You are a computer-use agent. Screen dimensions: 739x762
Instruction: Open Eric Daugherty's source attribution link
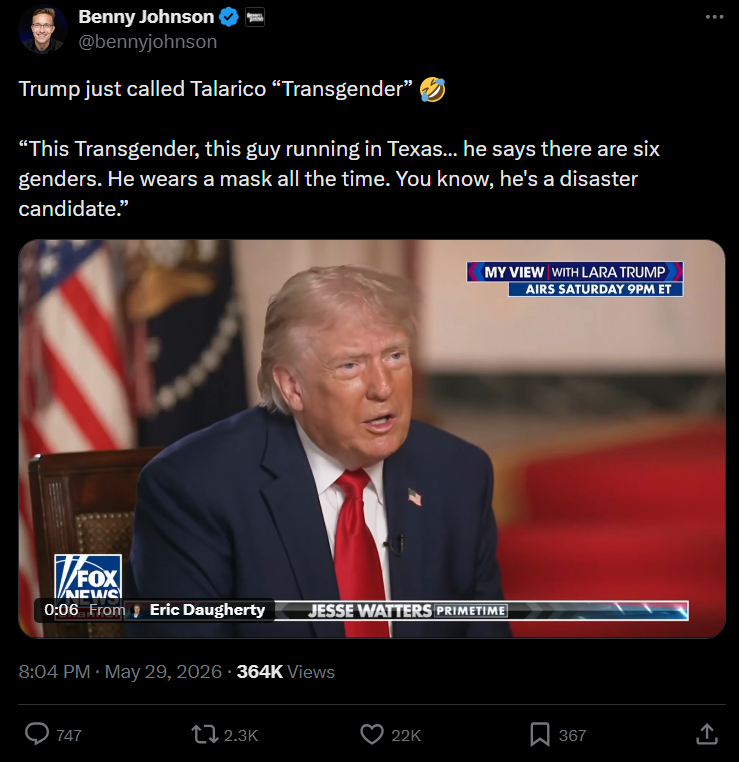(x=207, y=609)
